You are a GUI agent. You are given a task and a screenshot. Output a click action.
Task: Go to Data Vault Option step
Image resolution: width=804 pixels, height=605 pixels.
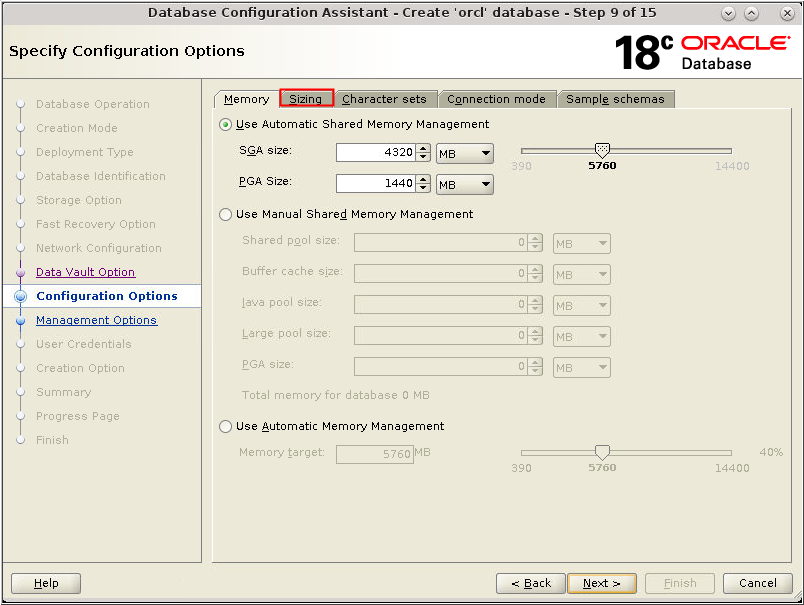[x=86, y=272]
